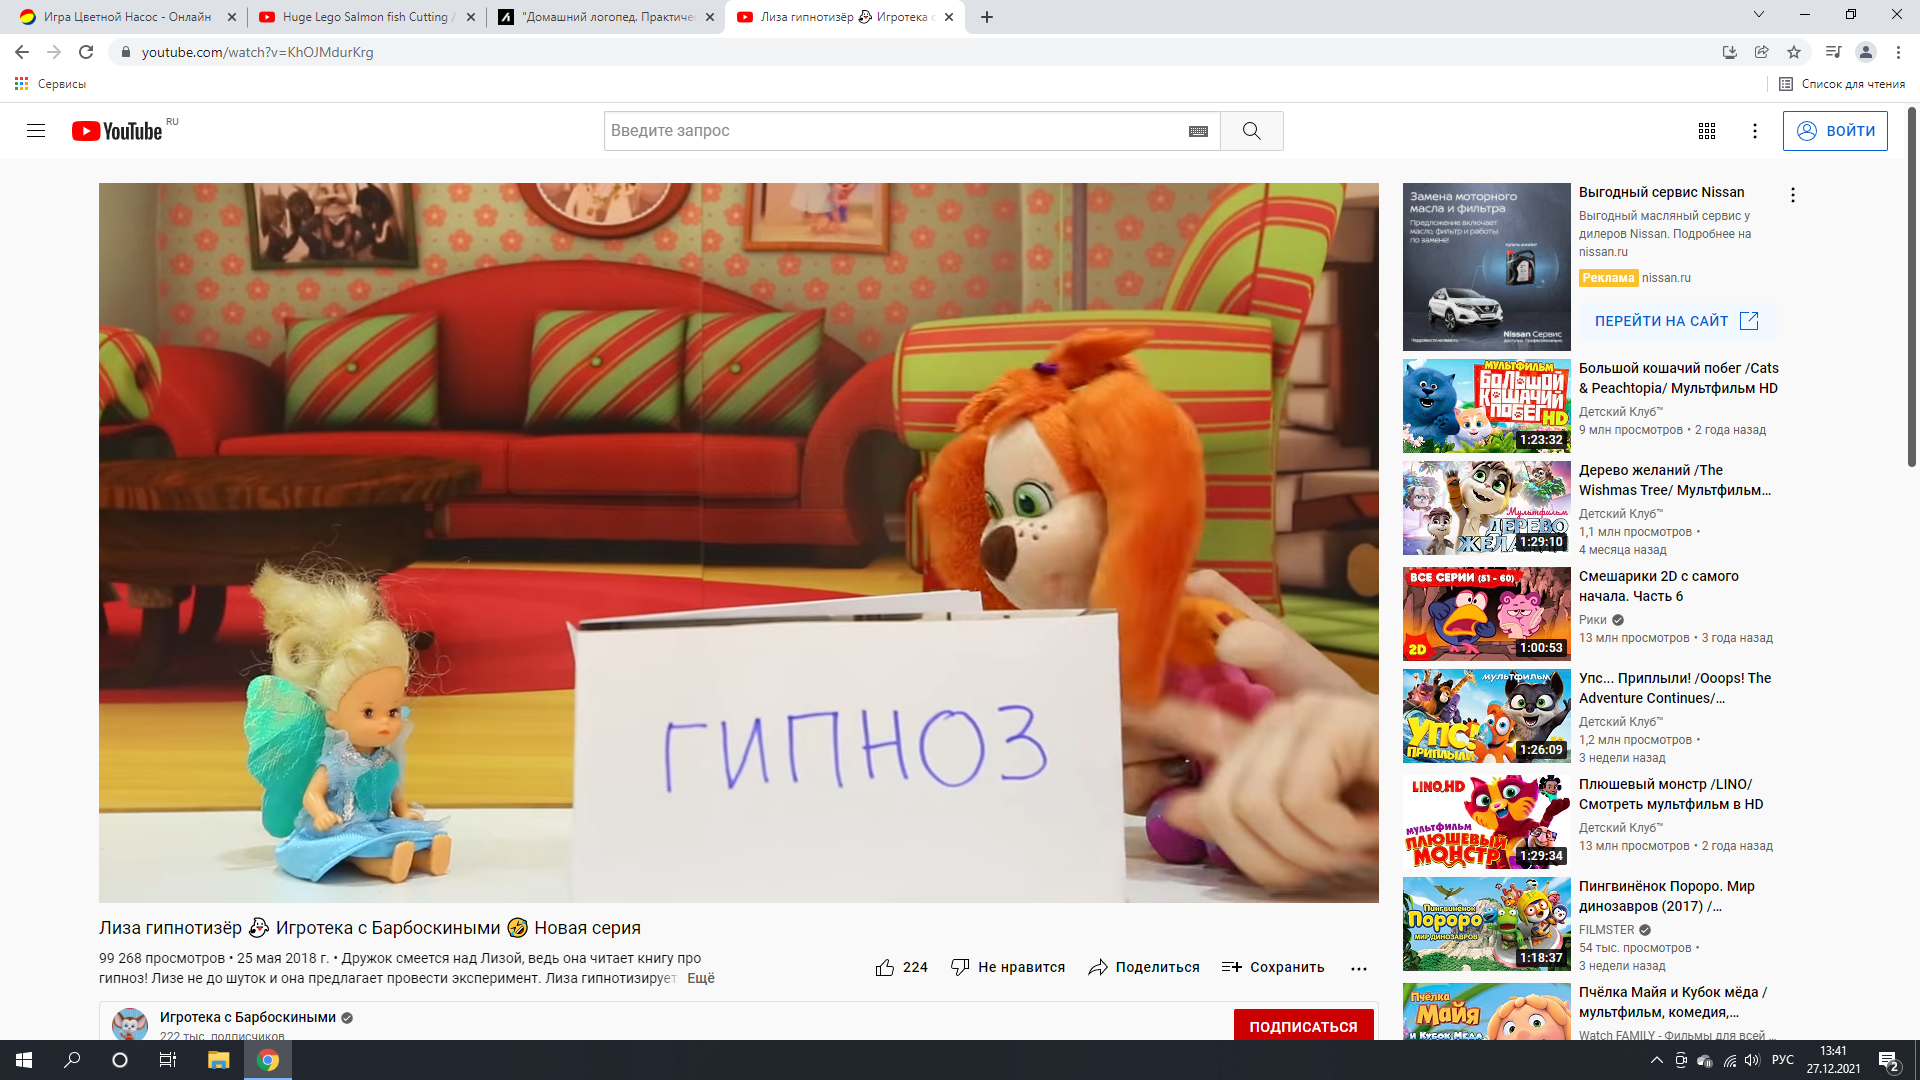The image size is (1920, 1080).
Task: Open ad options three-dot menu for Nissan
Action: [x=1792, y=195]
